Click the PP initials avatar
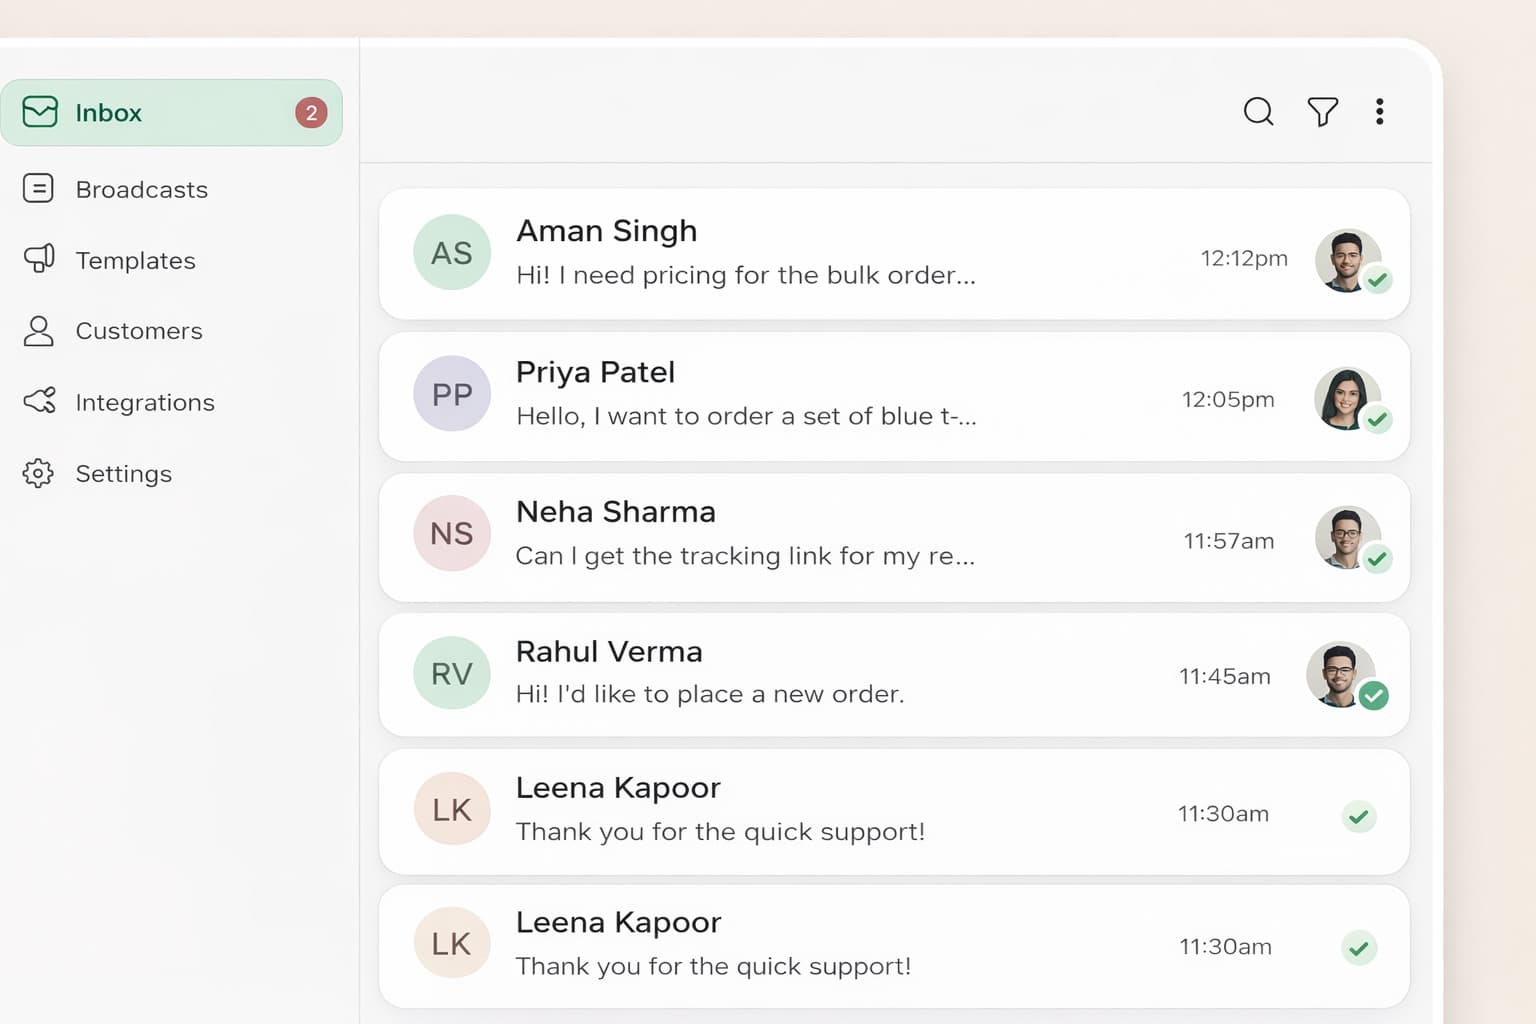Image resolution: width=1536 pixels, height=1024 pixels. (x=452, y=394)
